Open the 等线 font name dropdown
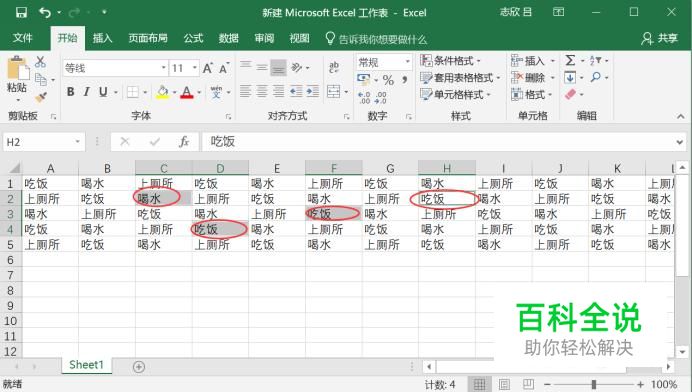This screenshot has height=392, width=692. 164,68
